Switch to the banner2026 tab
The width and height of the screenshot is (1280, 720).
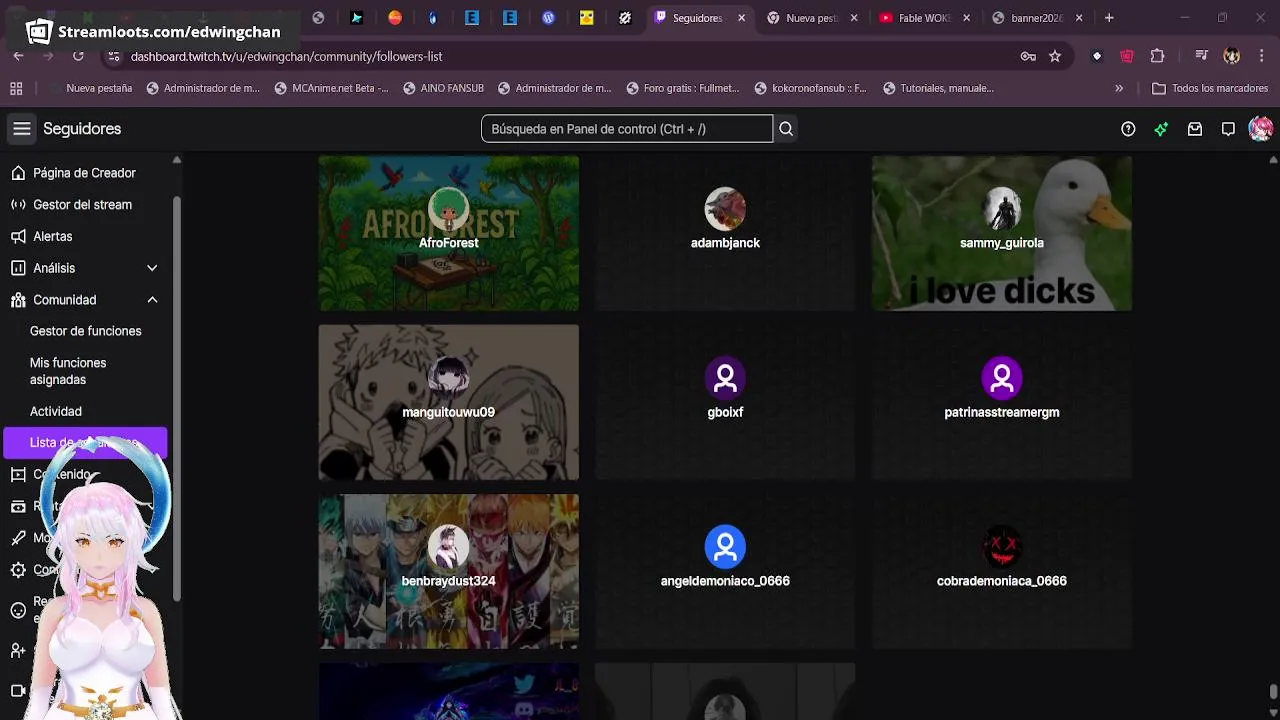pyautogui.click(x=1036, y=18)
